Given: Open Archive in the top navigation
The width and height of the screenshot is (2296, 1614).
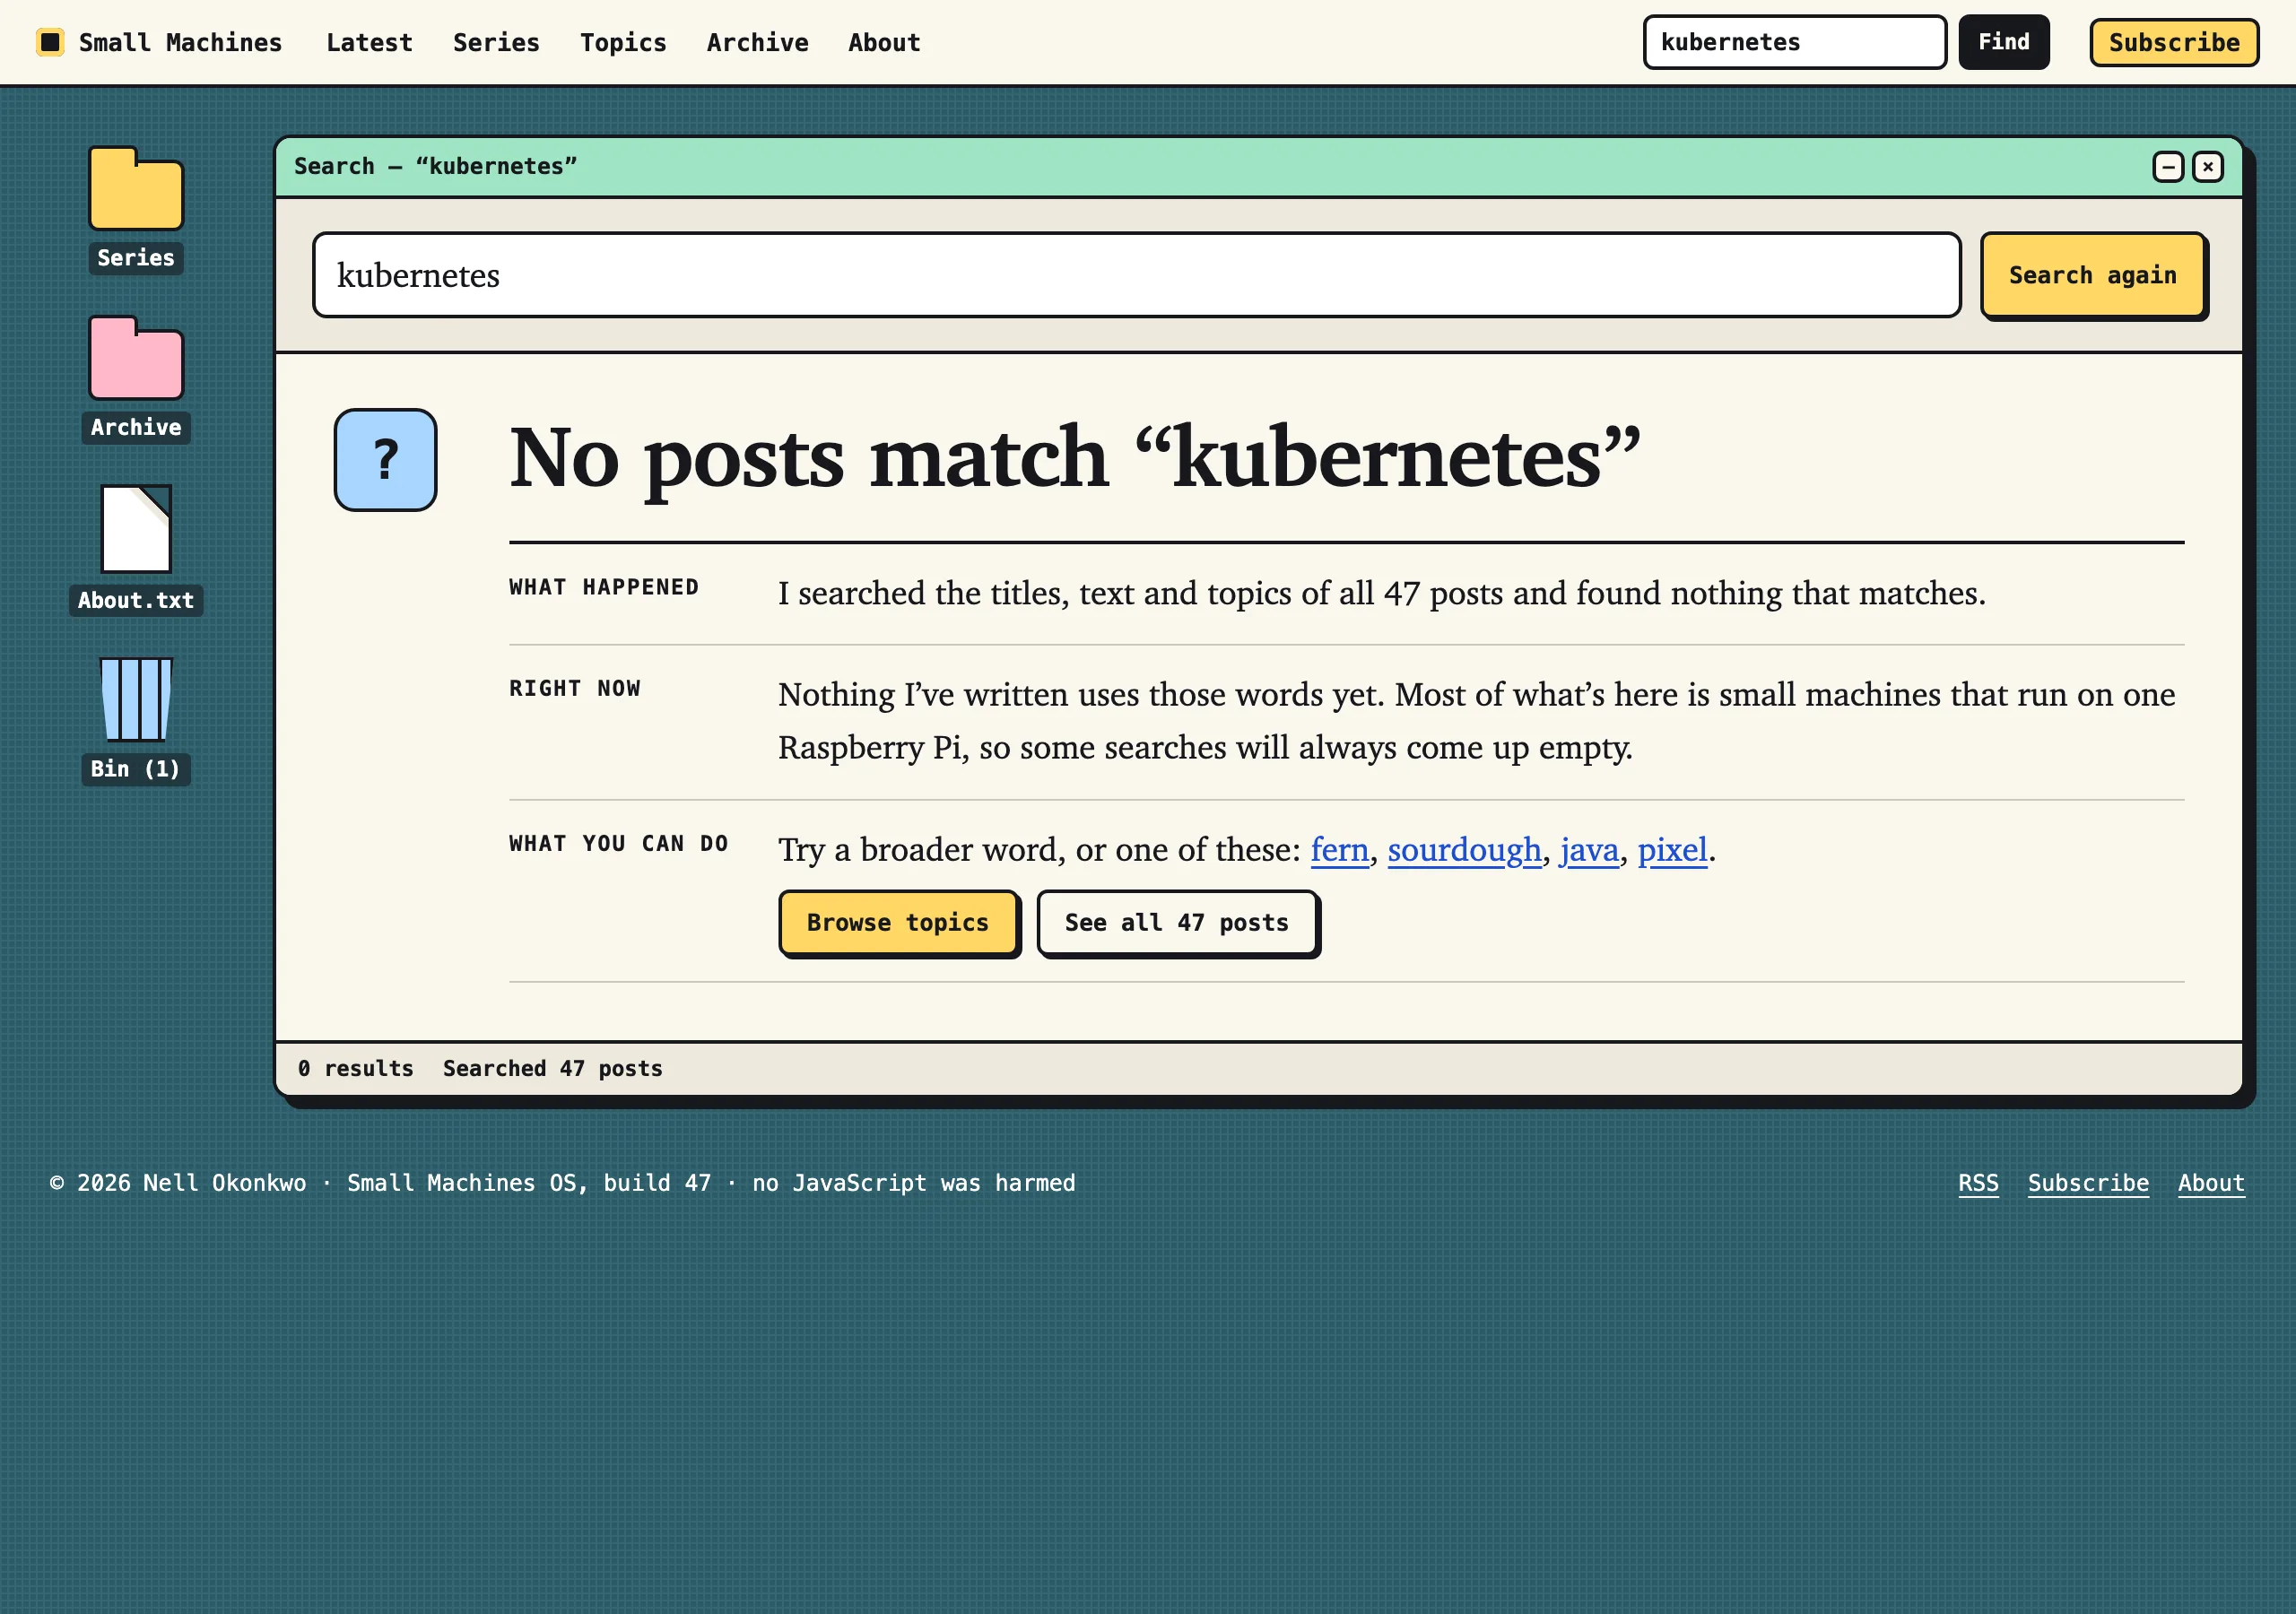Looking at the screenshot, I should click(x=757, y=42).
